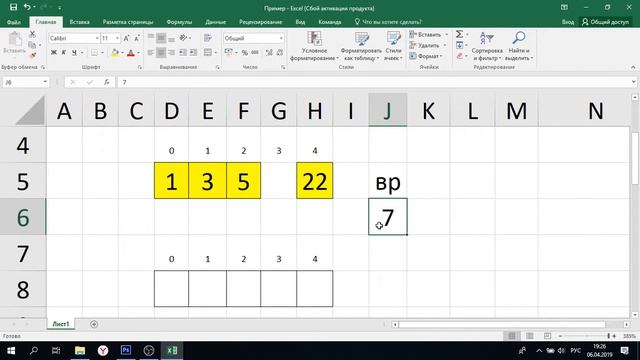Click the Windows Start button
Screen dimensions: 640x360
11,350
